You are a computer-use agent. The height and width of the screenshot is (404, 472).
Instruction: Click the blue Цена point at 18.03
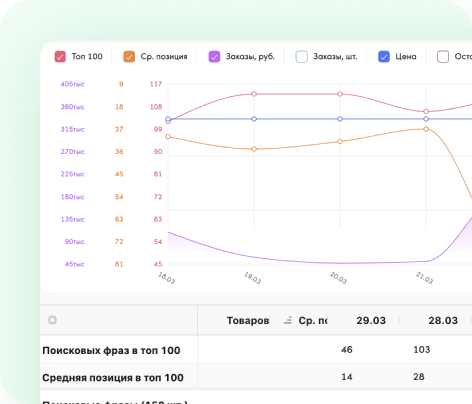[x=168, y=119]
